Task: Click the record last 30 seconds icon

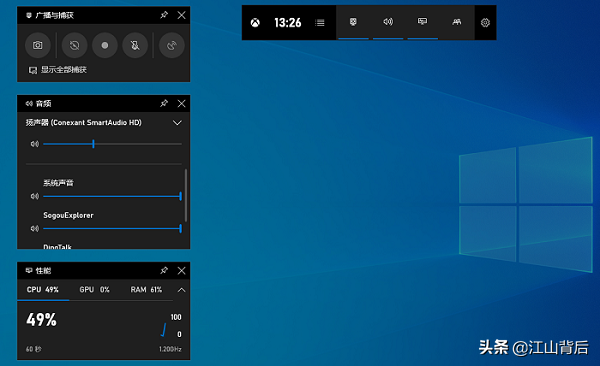Action: (74, 46)
